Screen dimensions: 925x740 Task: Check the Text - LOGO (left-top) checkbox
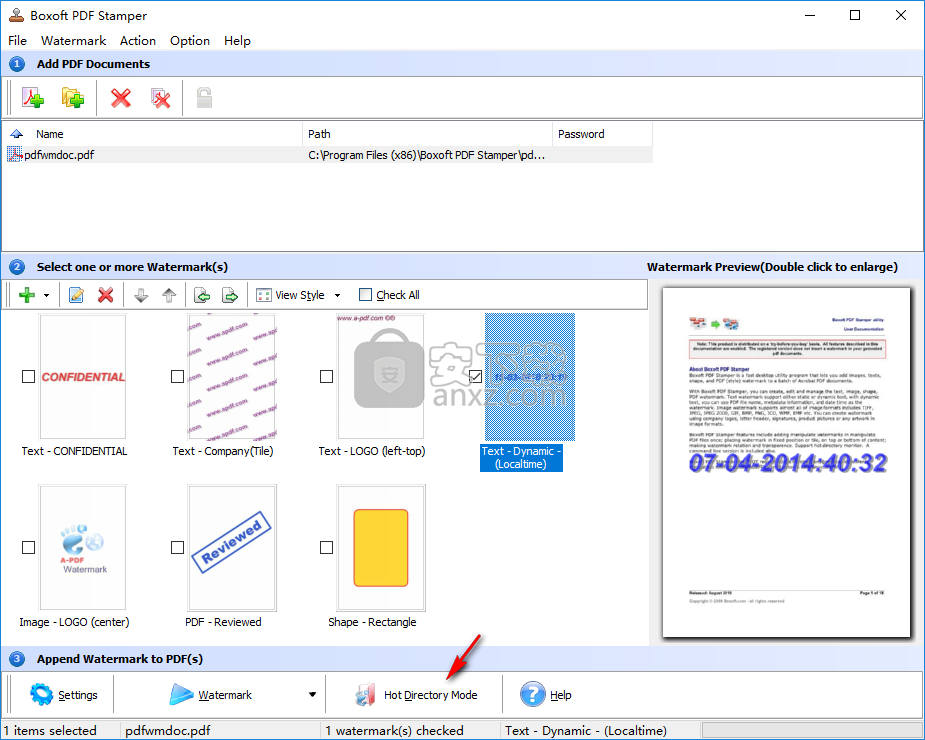326,376
